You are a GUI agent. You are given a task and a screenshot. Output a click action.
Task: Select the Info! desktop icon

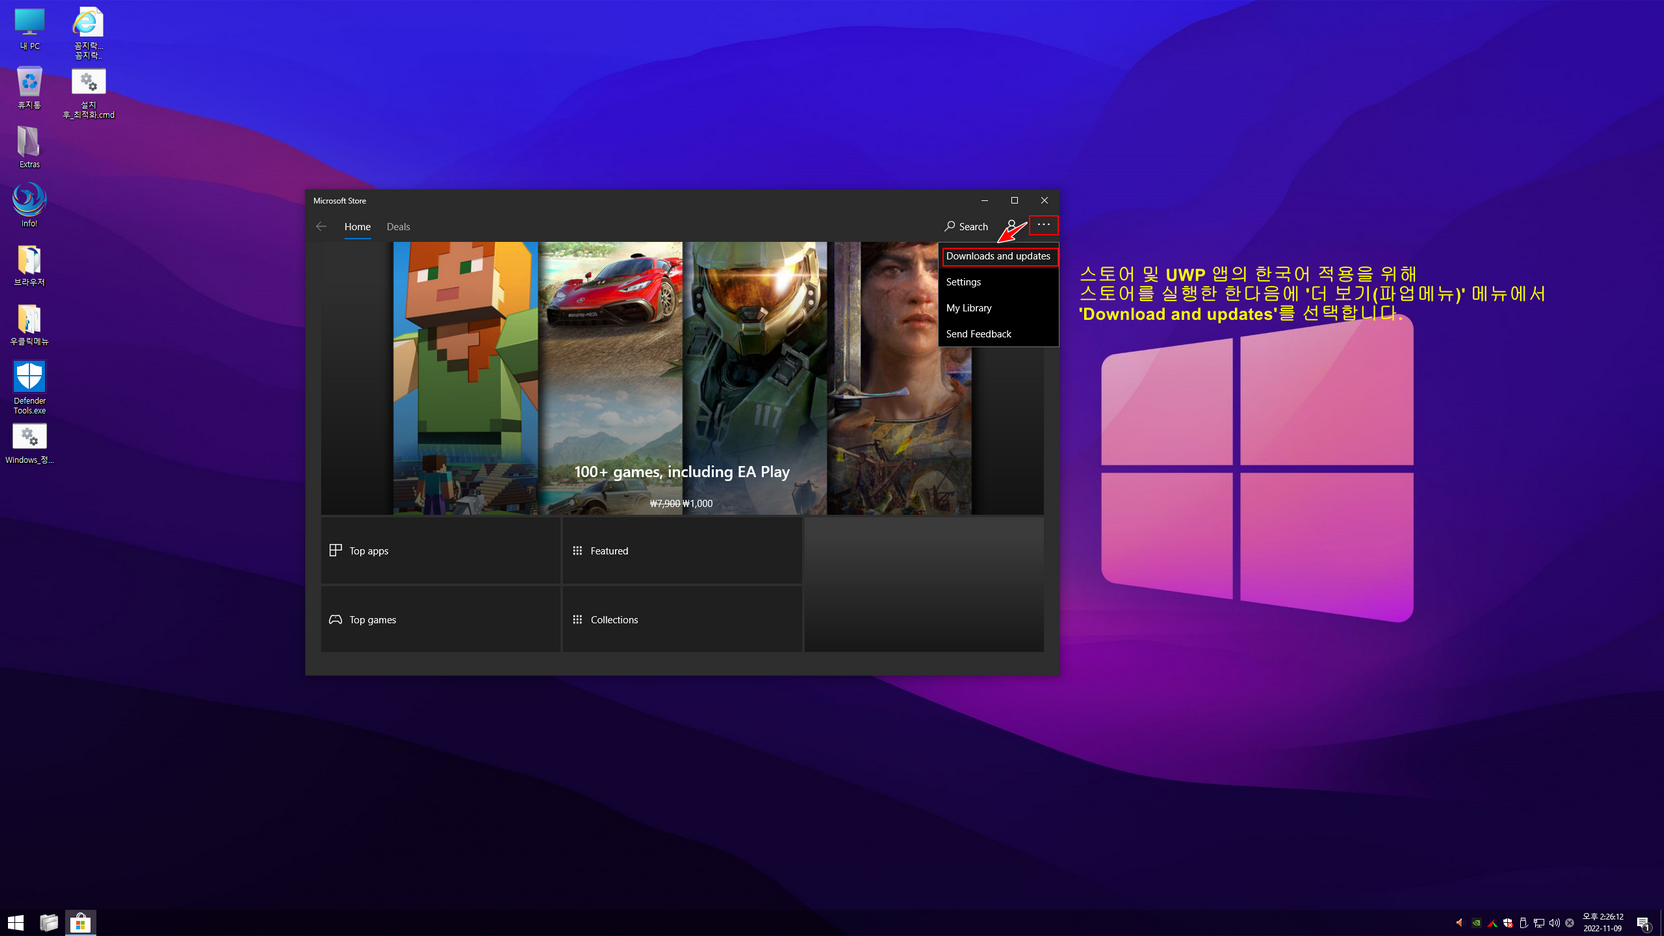tap(29, 205)
